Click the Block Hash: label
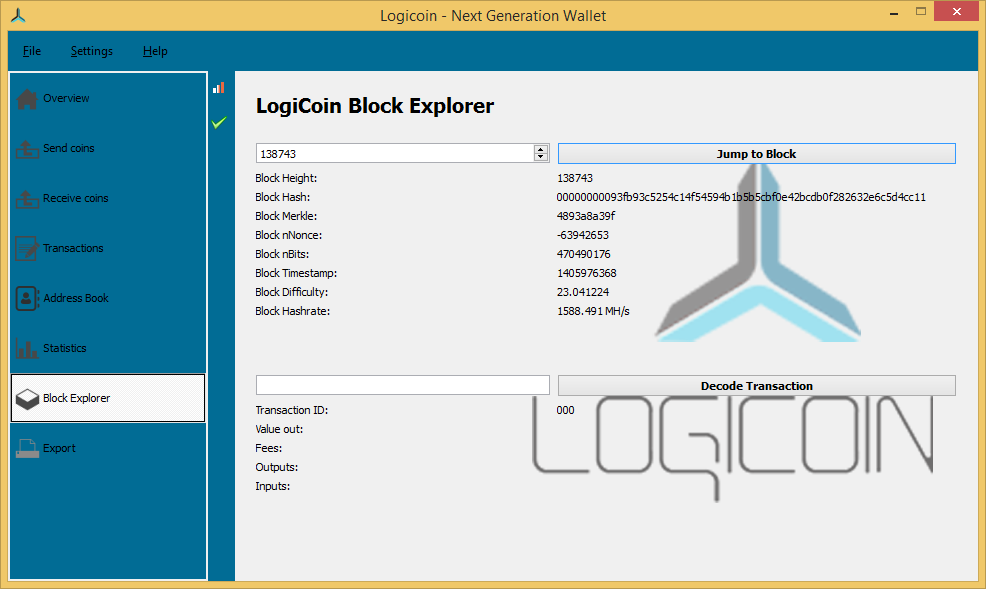986x589 pixels. pyautogui.click(x=282, y=197)
